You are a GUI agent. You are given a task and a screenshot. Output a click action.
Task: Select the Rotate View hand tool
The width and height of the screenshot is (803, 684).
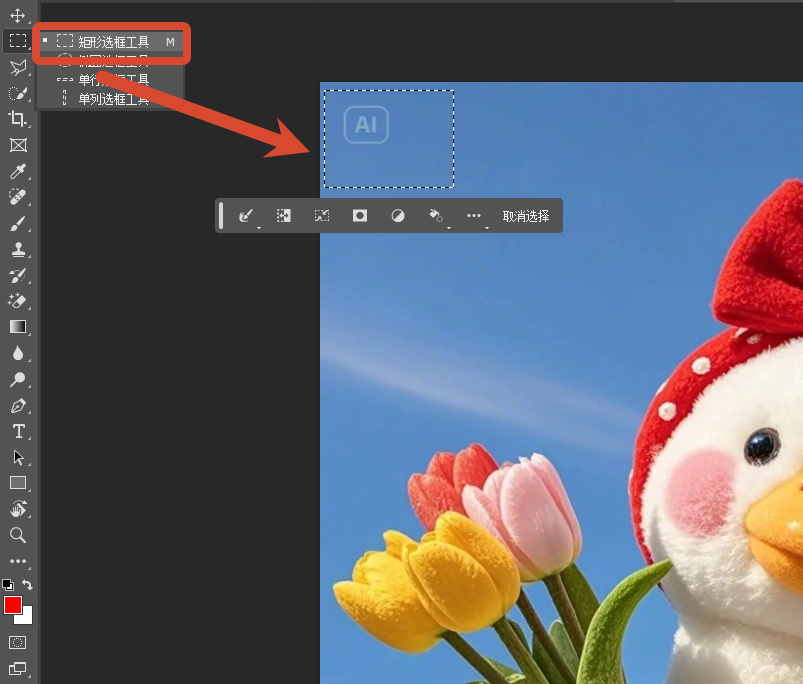point(18,509)
